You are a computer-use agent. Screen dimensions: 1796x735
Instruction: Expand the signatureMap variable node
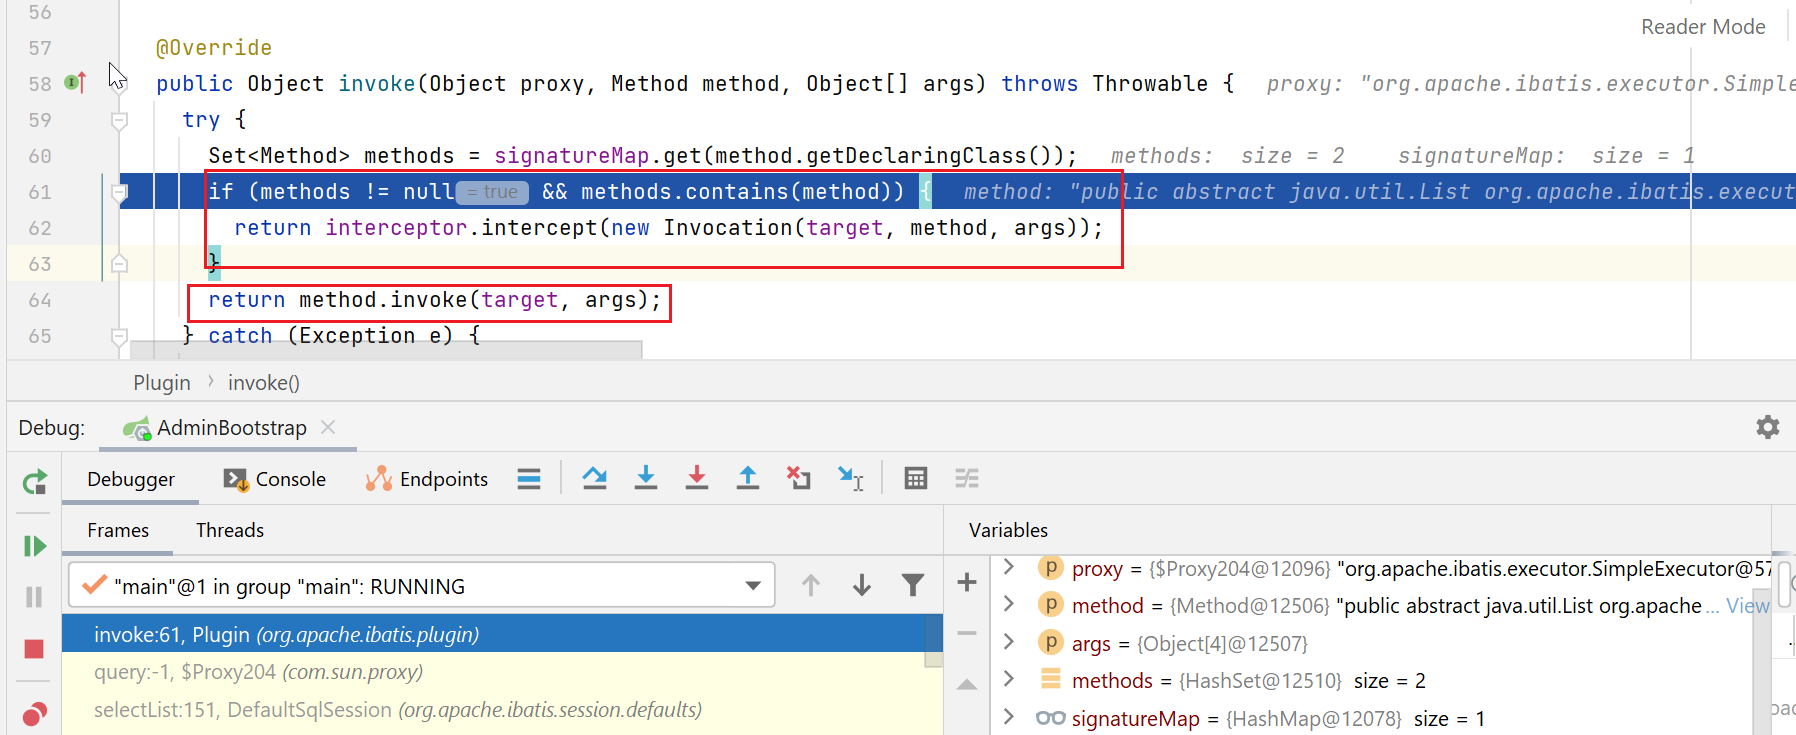pos(1009,718)
